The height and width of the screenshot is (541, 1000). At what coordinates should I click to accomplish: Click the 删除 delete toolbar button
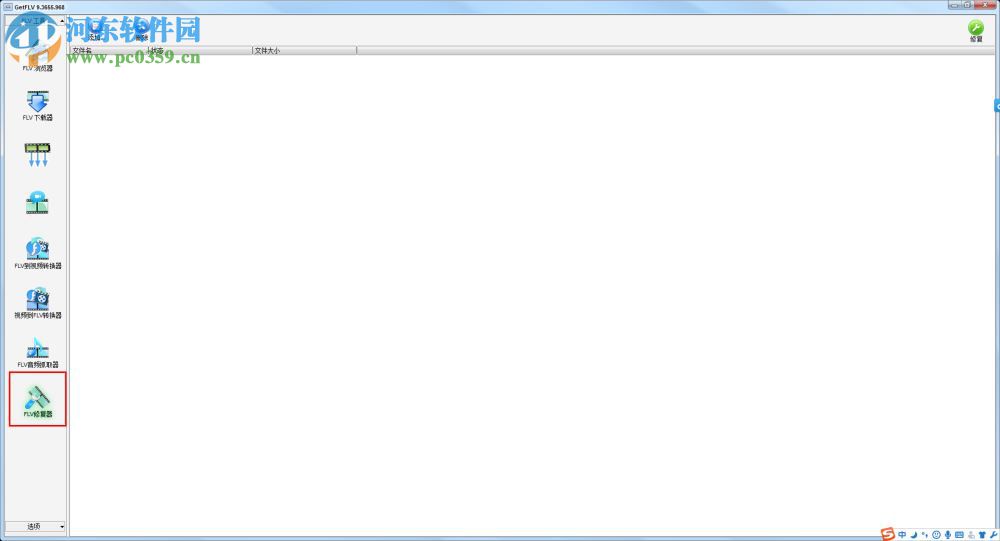tap(141, 30)
